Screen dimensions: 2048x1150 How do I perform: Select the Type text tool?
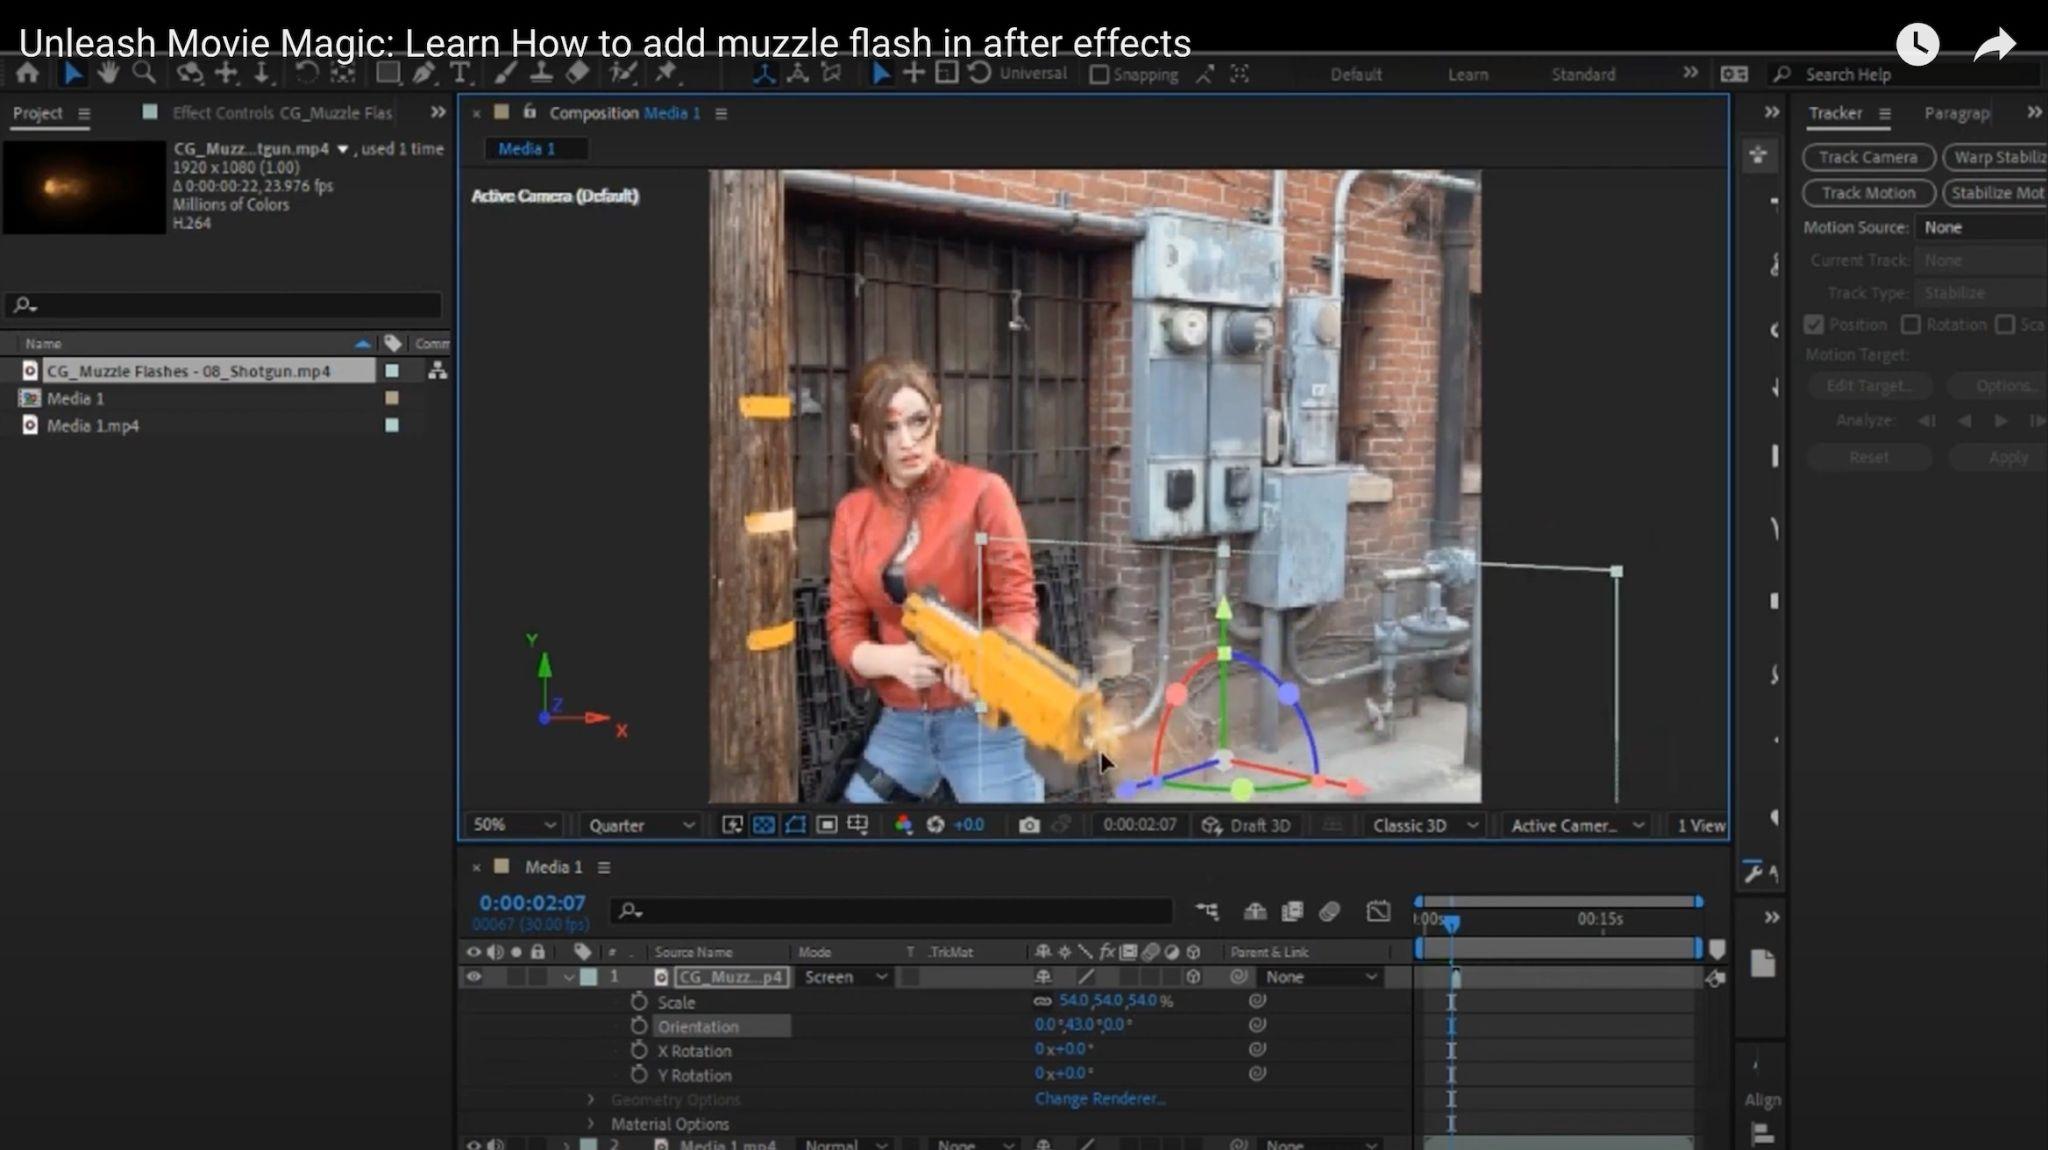459,73
